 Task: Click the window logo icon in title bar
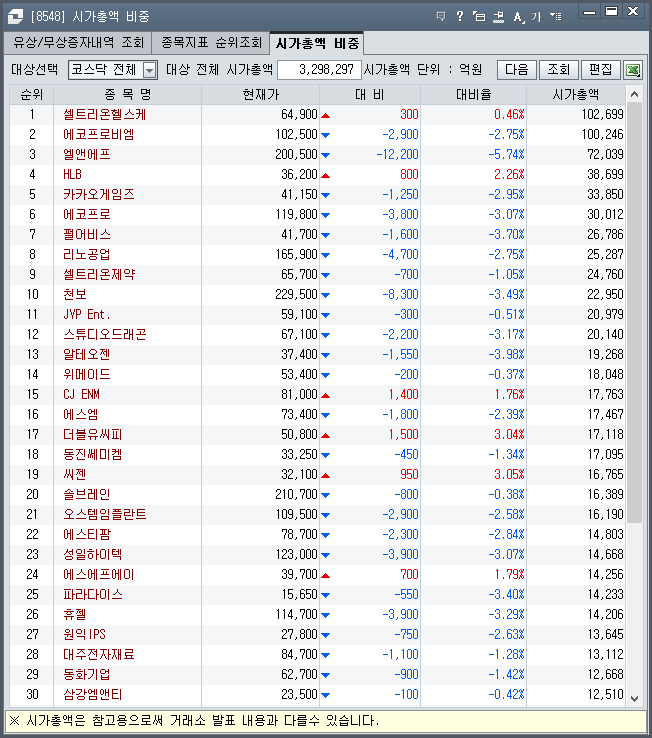tap(15, 16)
